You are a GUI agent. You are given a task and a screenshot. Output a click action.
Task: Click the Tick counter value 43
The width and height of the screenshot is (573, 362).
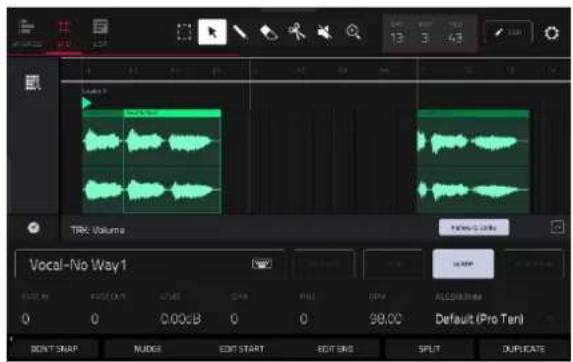[455, 38]
